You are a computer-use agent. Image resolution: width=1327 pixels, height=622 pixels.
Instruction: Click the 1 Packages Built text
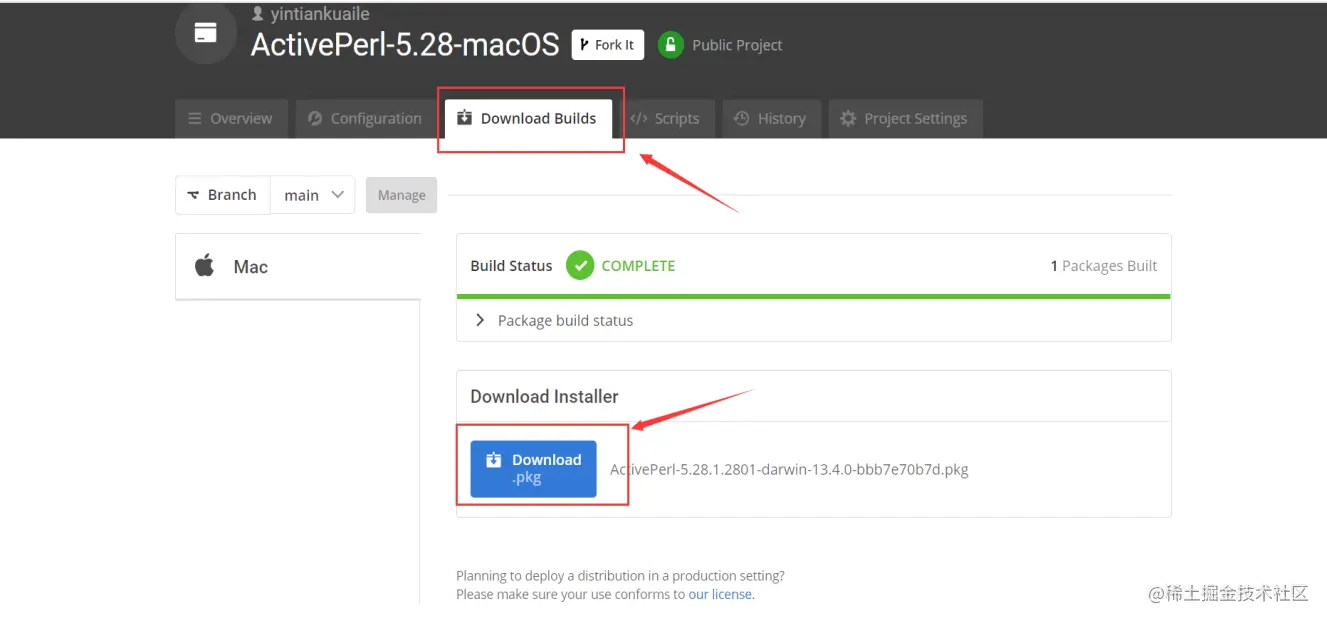click(x=1104, y=266)
